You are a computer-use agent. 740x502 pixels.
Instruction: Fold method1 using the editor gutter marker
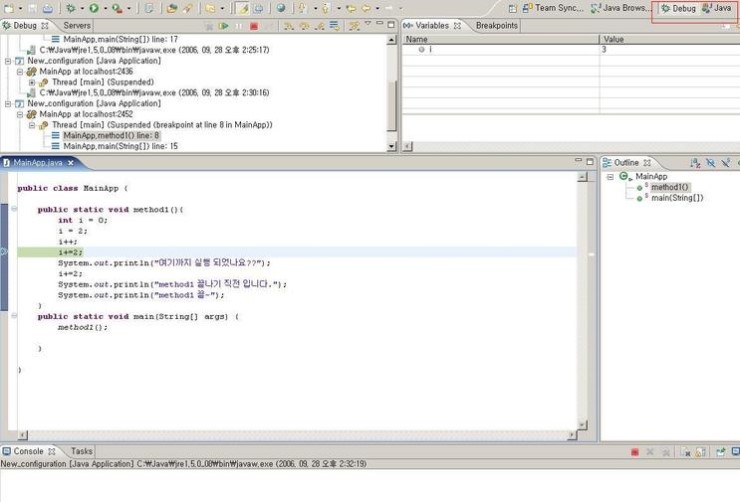[14, 209]
